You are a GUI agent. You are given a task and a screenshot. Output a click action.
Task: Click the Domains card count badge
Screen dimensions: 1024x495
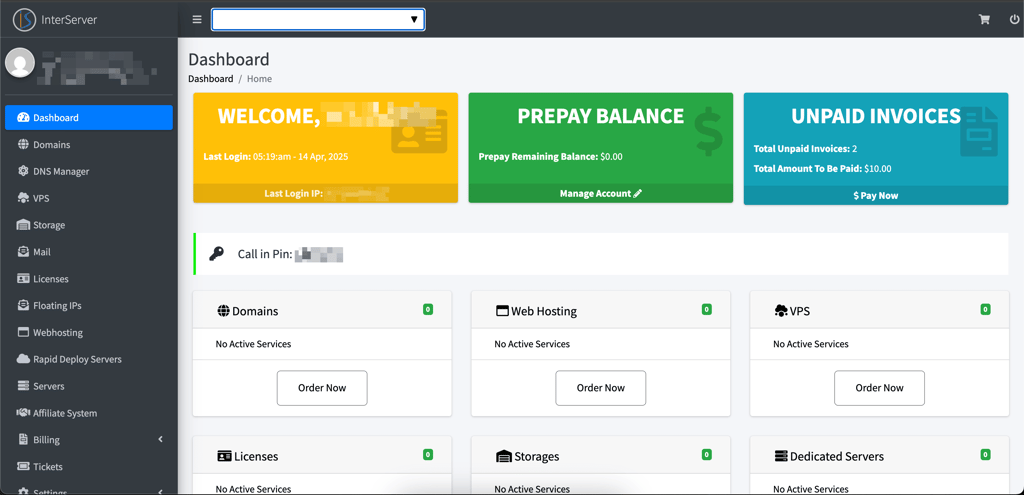428,310
